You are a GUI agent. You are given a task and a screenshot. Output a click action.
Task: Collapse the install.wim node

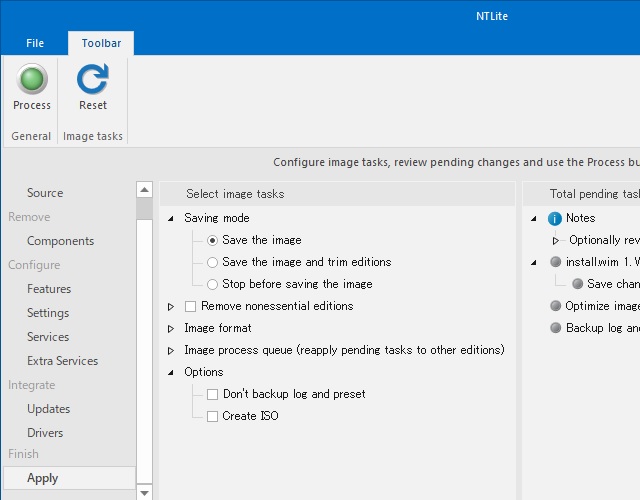coord(533,262)
